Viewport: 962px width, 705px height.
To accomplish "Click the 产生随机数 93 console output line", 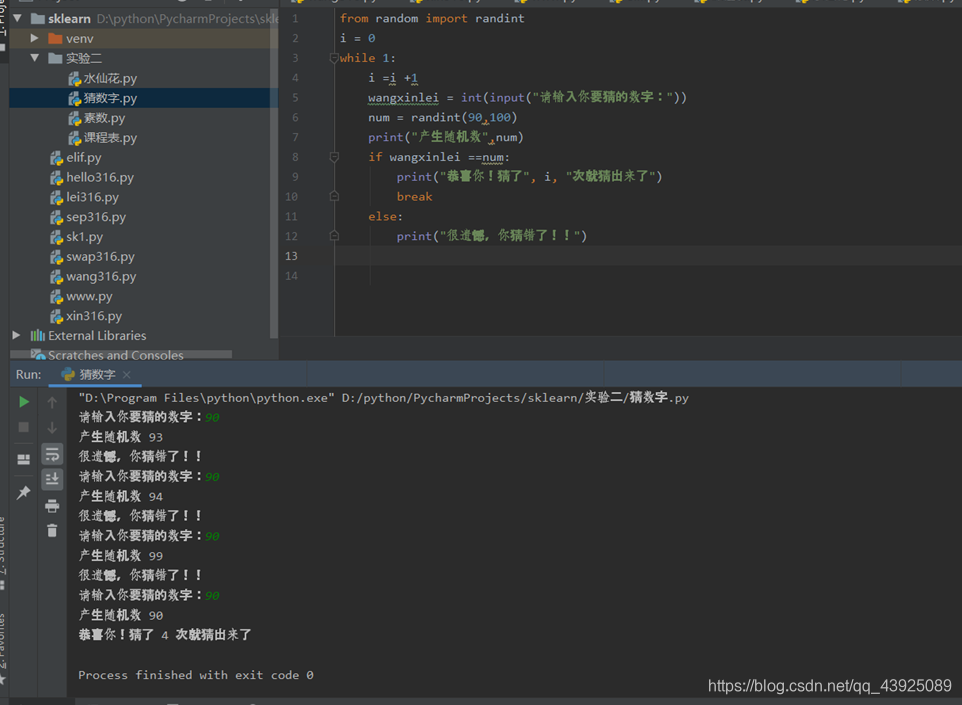I will (120, 437).
